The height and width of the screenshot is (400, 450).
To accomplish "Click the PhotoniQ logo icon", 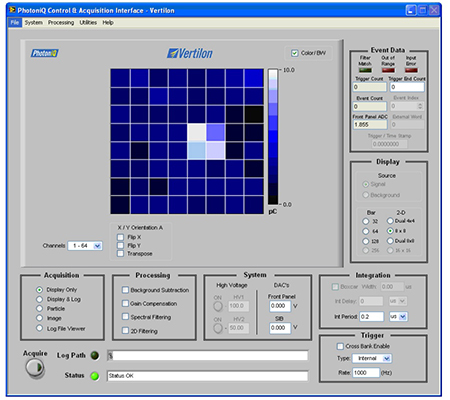I will [45, 53].
